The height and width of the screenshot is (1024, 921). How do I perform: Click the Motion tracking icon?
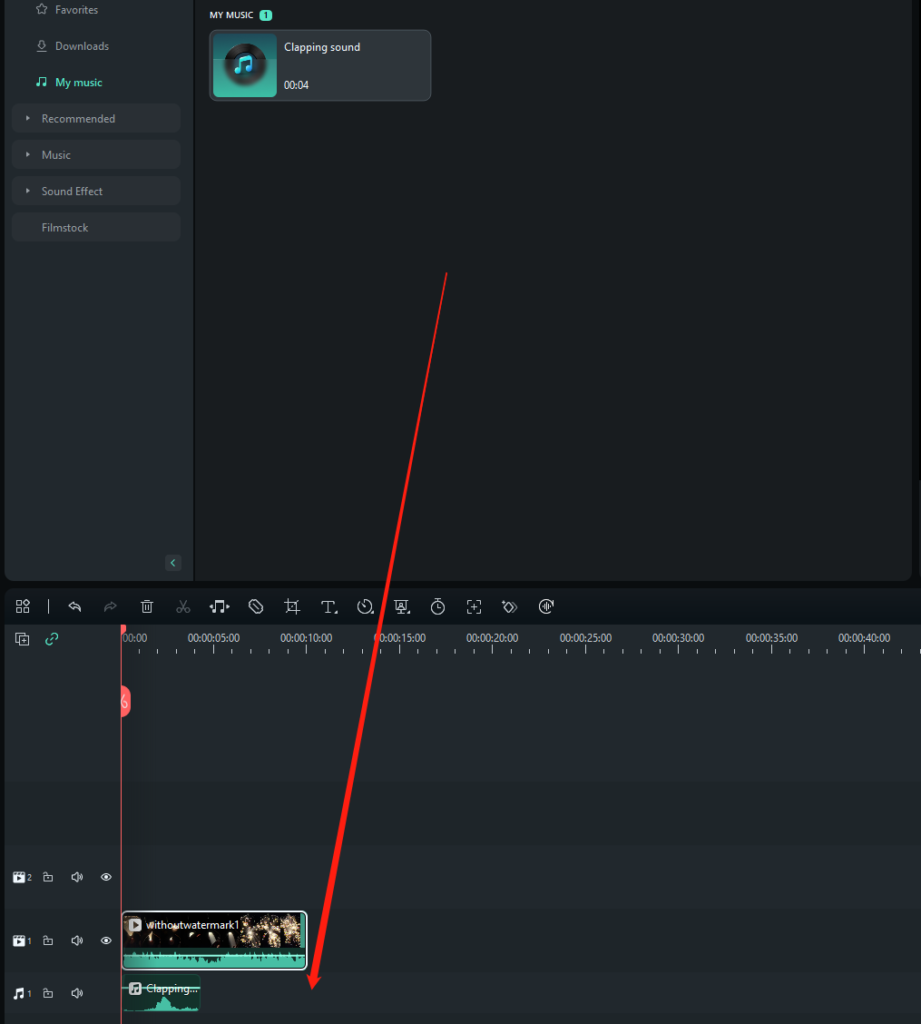coord(473,606)
